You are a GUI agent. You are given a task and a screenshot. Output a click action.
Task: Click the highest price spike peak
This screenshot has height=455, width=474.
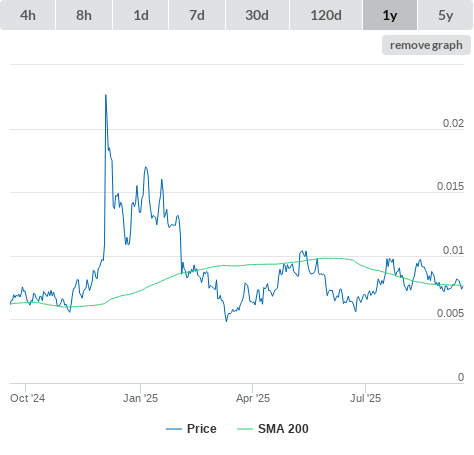106,95
